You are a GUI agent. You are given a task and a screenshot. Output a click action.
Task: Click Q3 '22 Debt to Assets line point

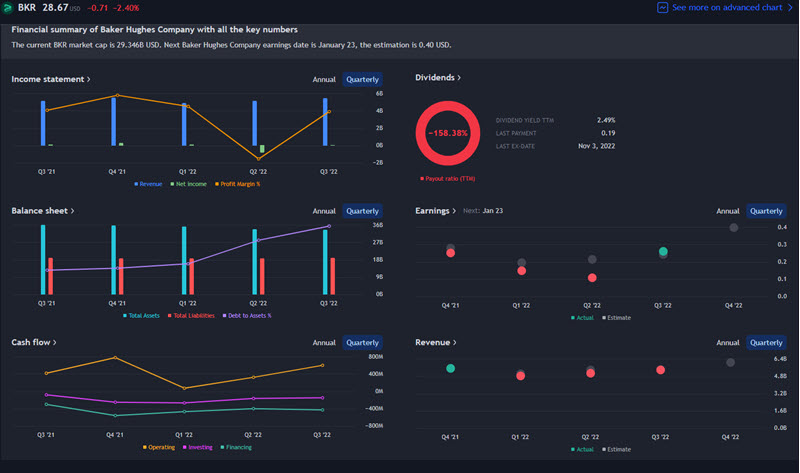(x=329, y=226)
